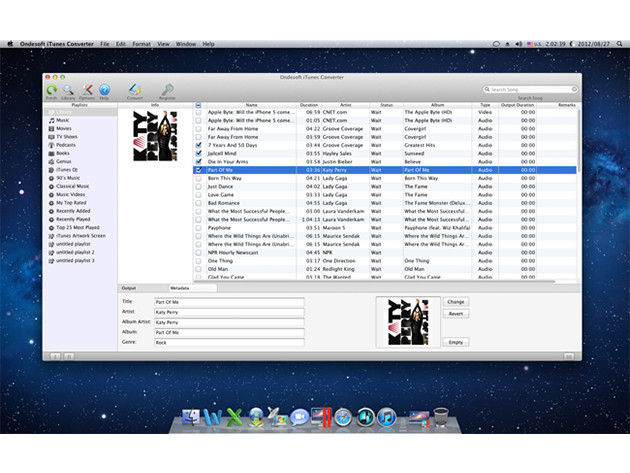630x473 pixels.
Task: Open the Trash in the Dock
Action: point(441,417)
